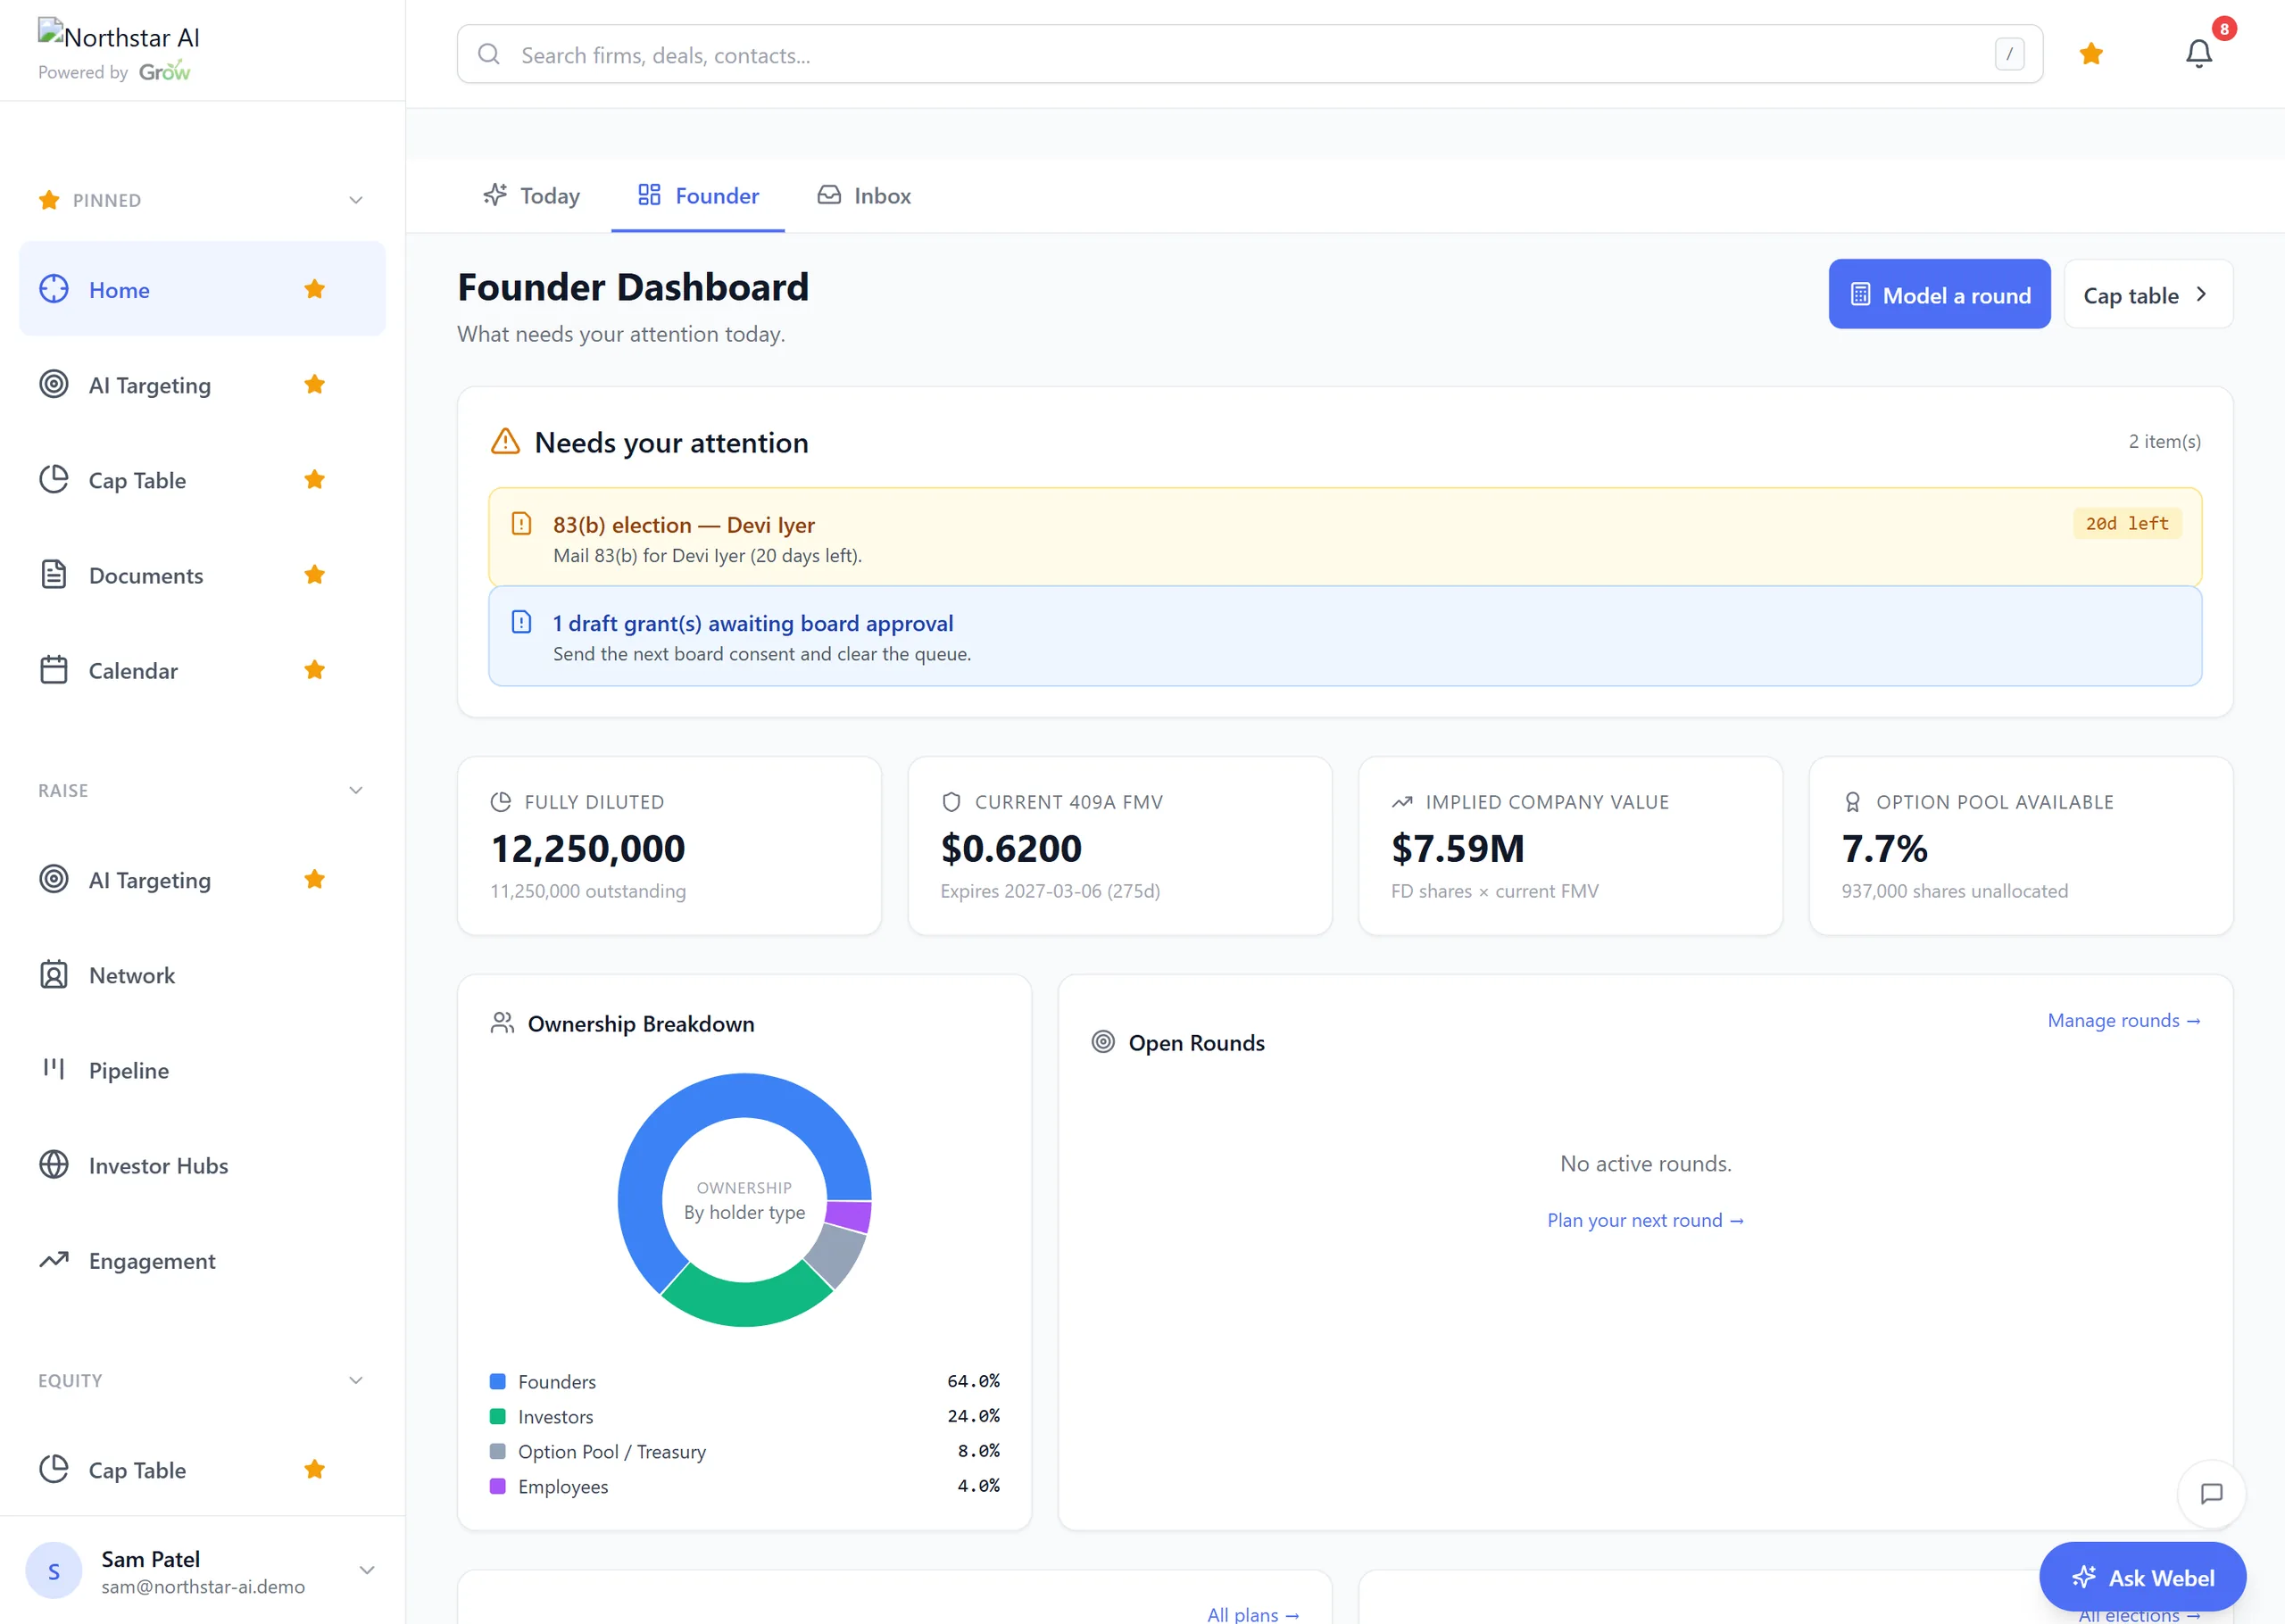Viewport: 2285px width, 1624px height.
Task: Toggle the Documents pin star
Action: click(x=314, y=575)
